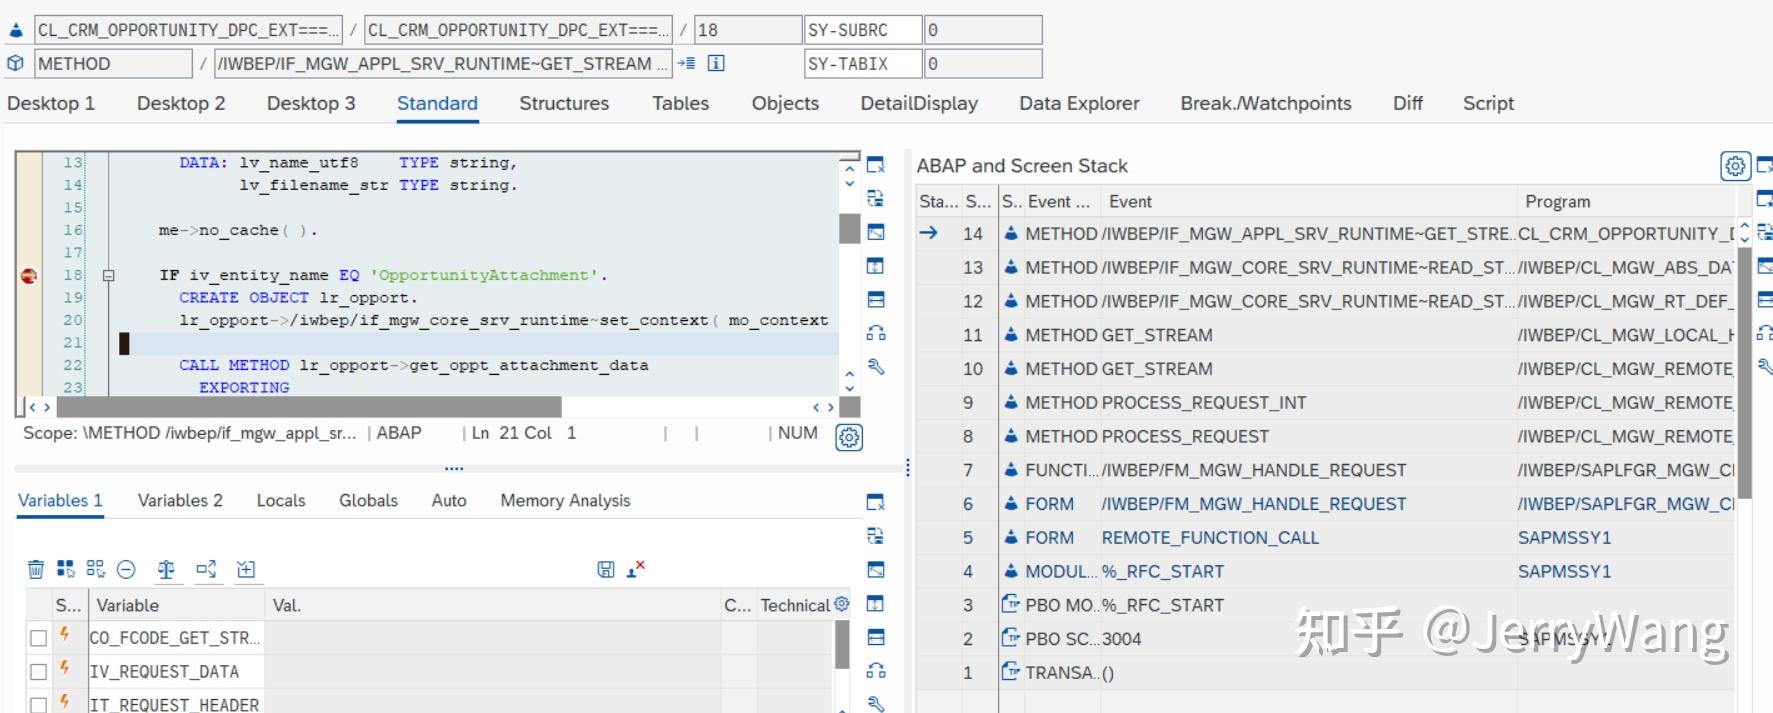Open the Script tab
Screen dimensions: 1773x713
pyautogui.click(x=1488, y=103)
